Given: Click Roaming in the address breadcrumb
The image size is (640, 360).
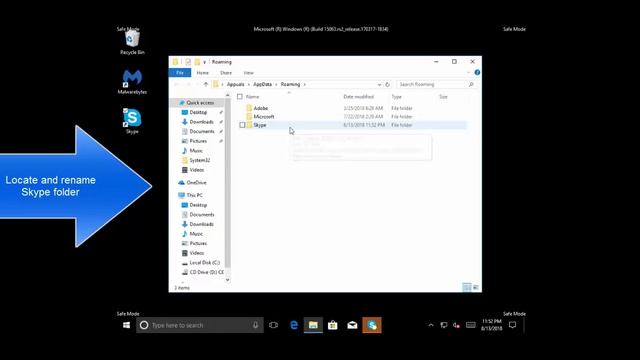Looking at the screenshot, I should (290, 84).
